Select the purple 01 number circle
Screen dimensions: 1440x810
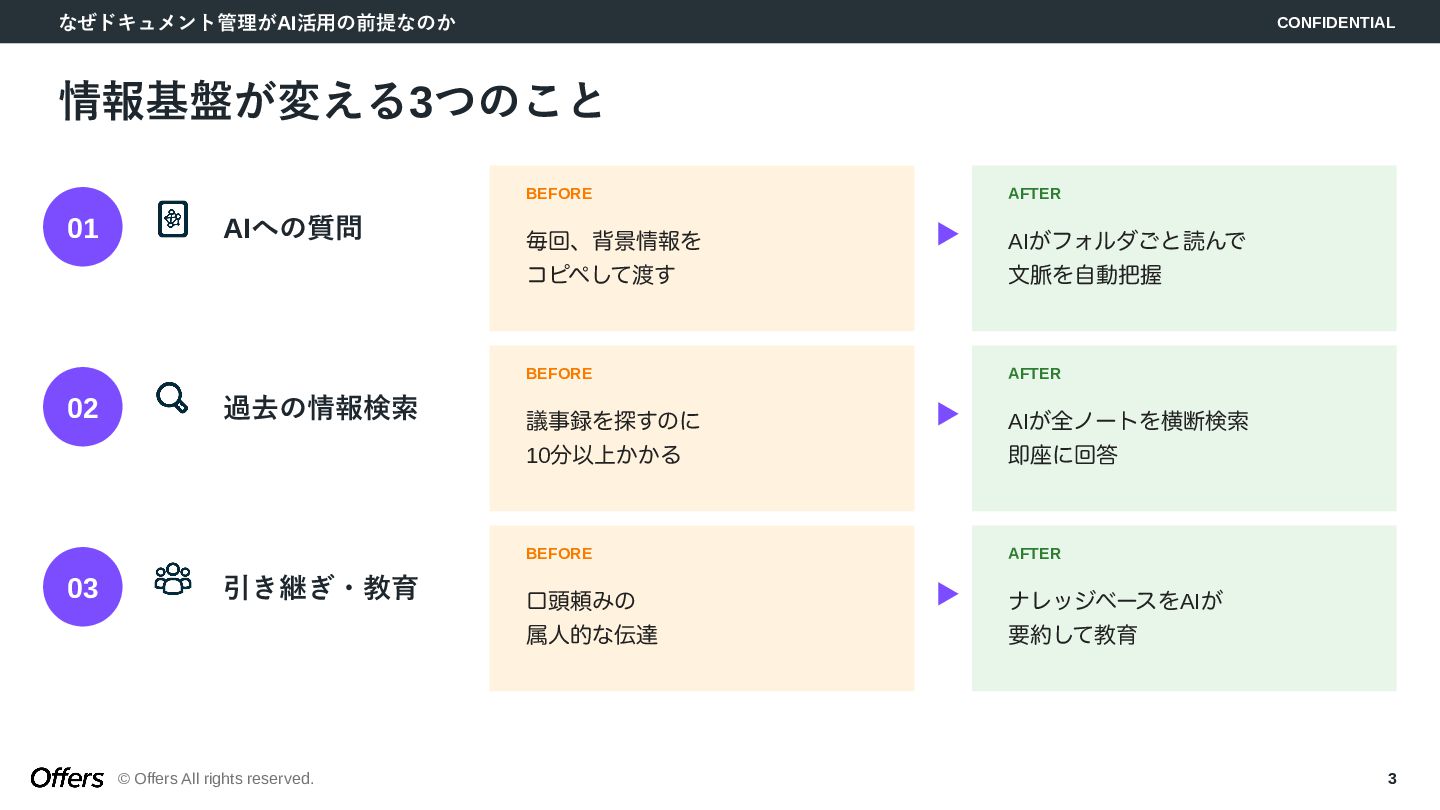pos(83,227)
